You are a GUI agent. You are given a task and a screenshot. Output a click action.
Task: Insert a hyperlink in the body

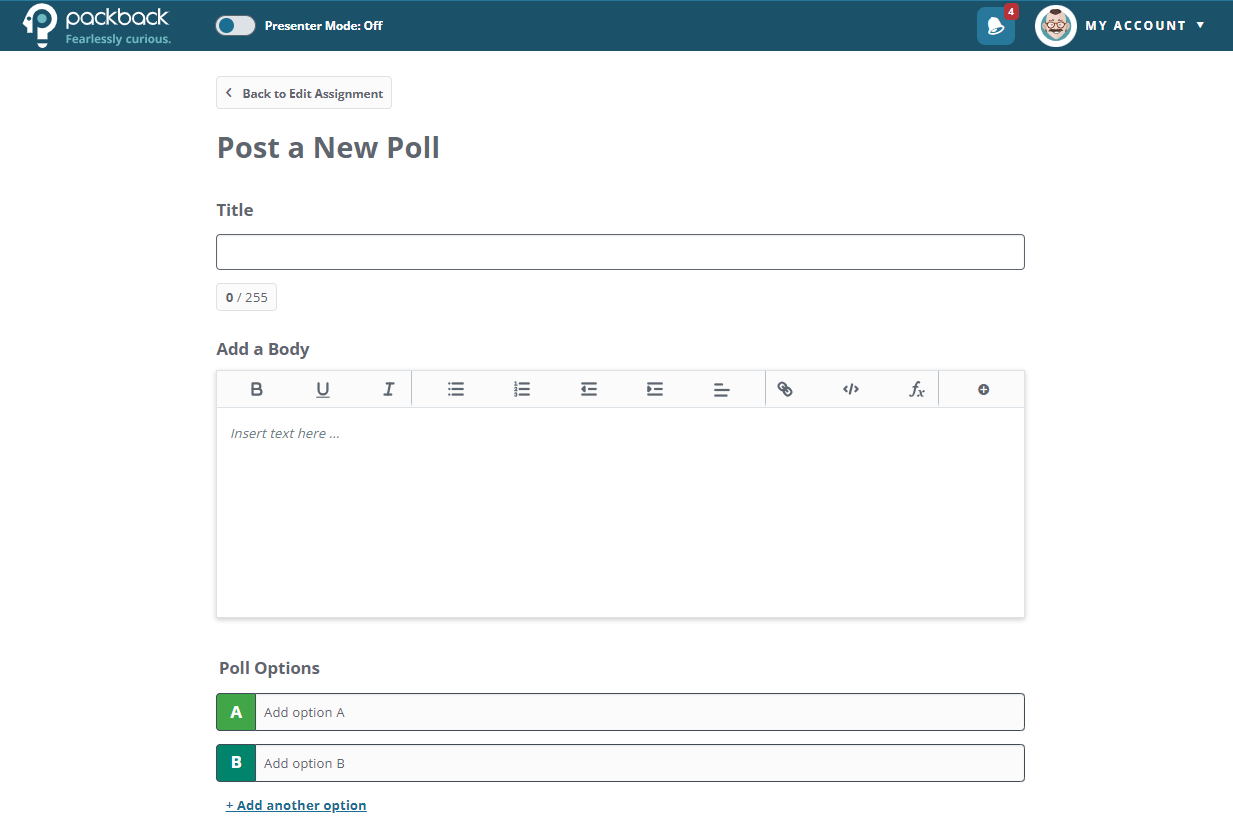pos(785,389)
